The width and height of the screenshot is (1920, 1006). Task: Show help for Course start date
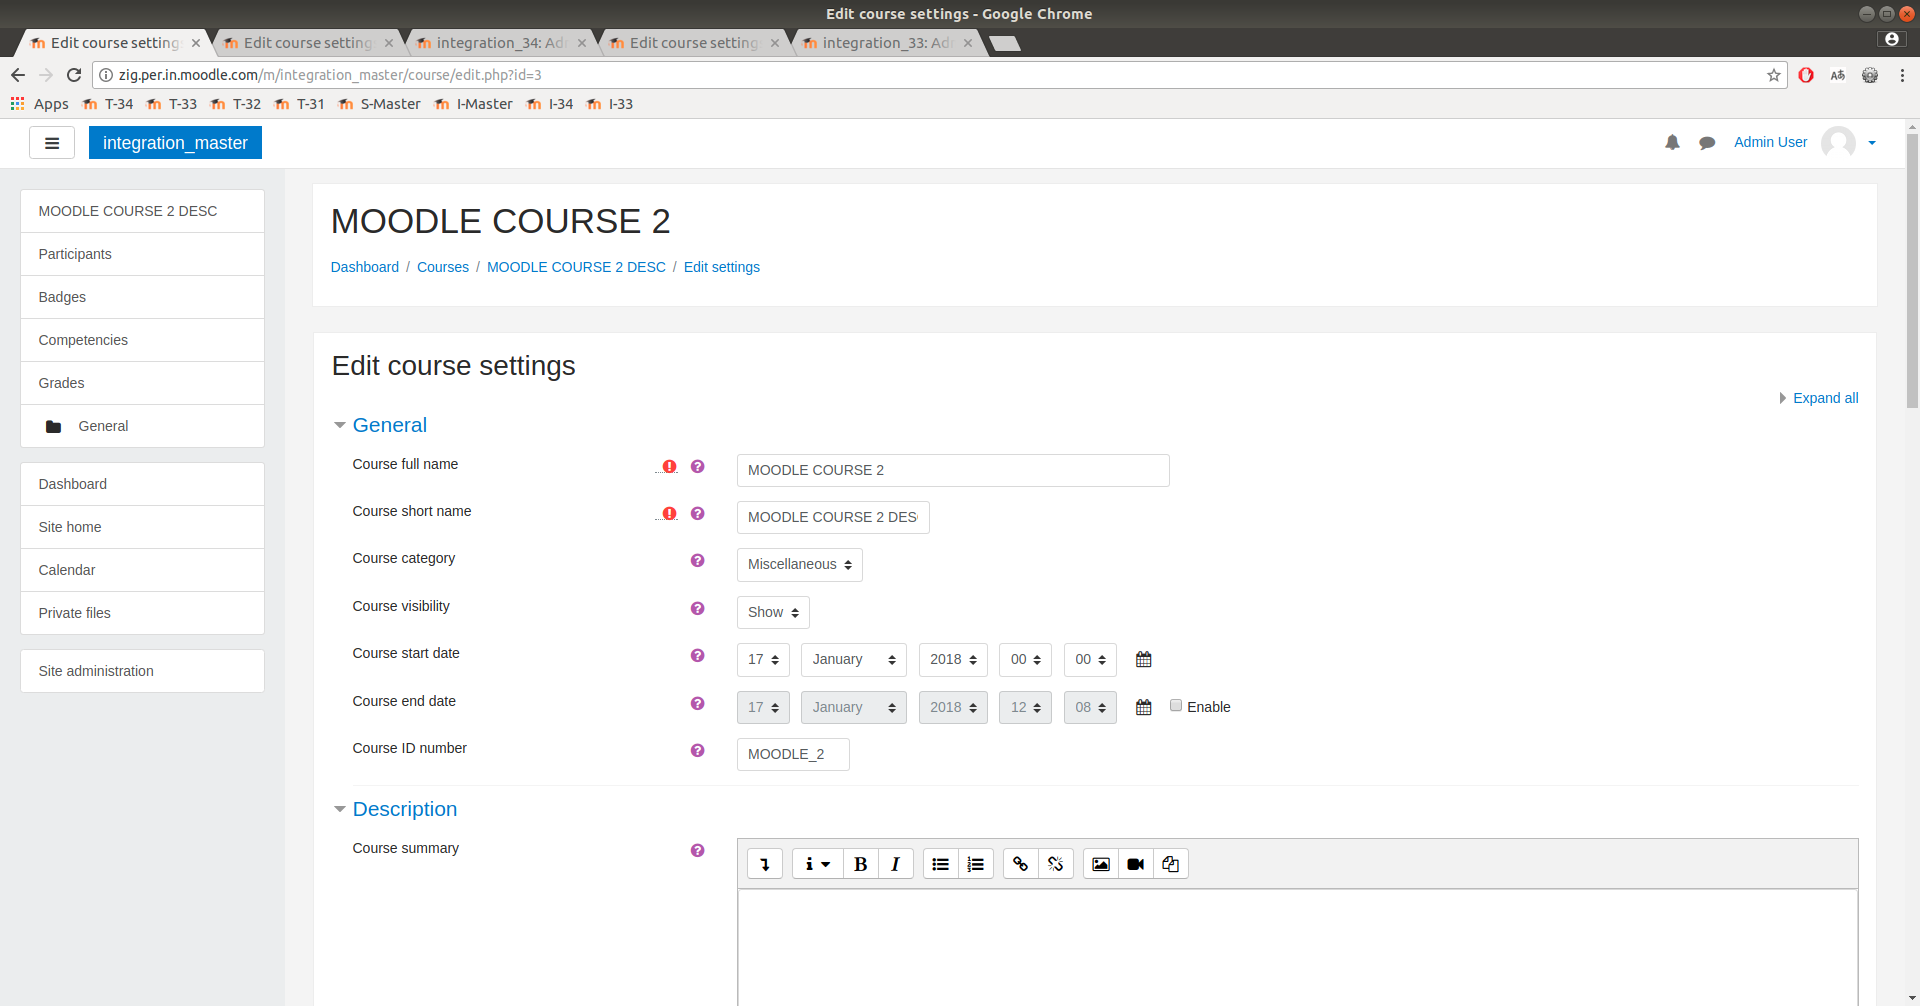click(698, 656)
